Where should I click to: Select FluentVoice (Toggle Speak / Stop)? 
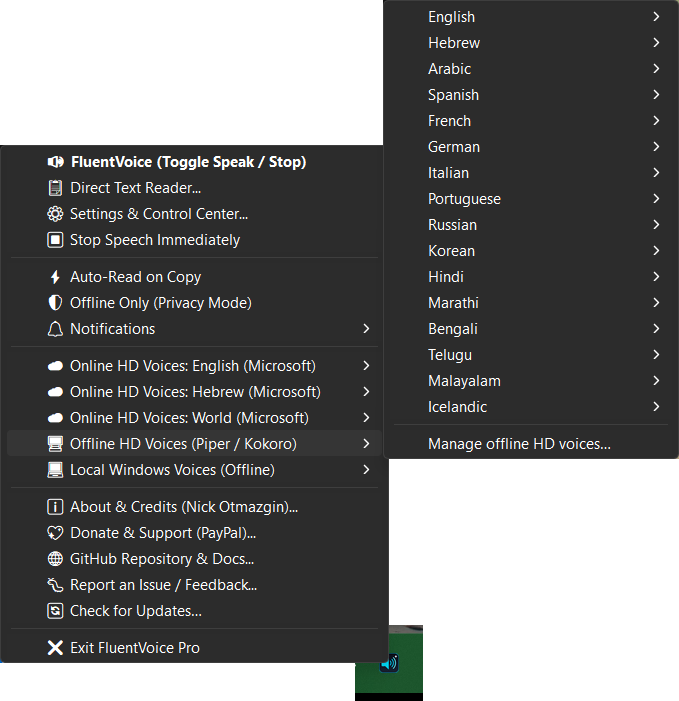[x=194, y=162]
